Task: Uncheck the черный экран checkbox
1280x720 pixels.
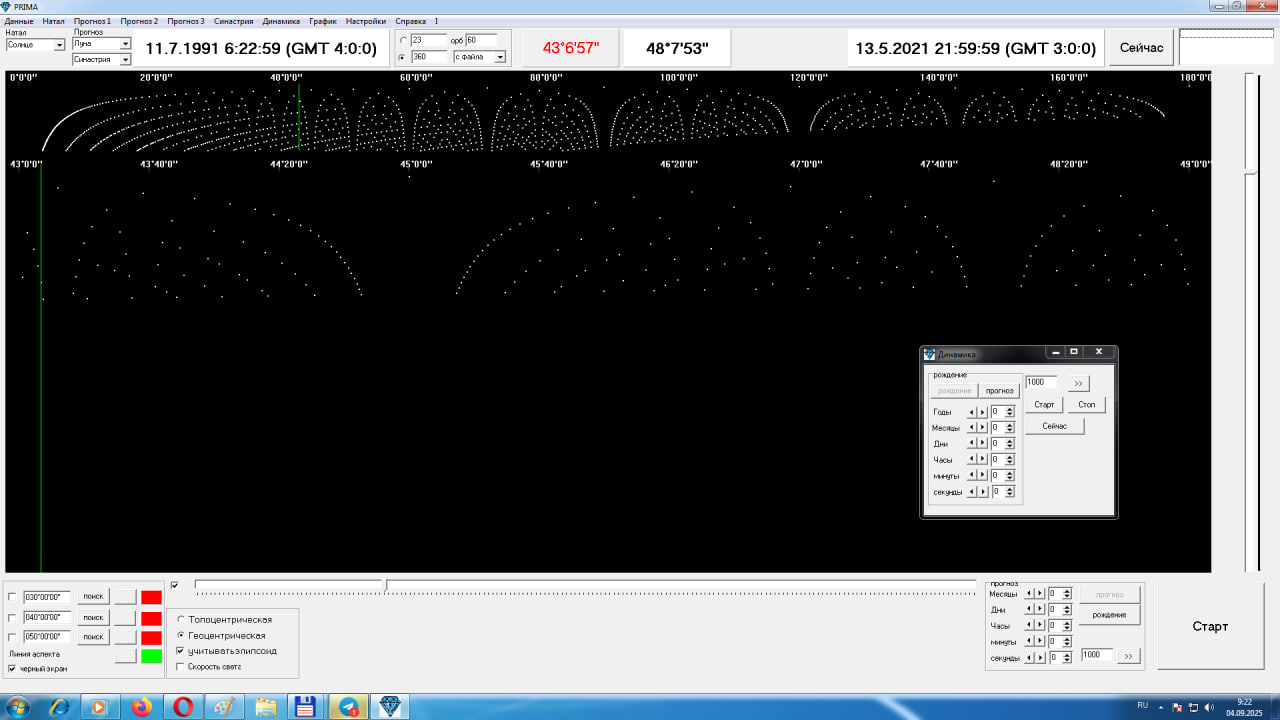Action: 12,668
